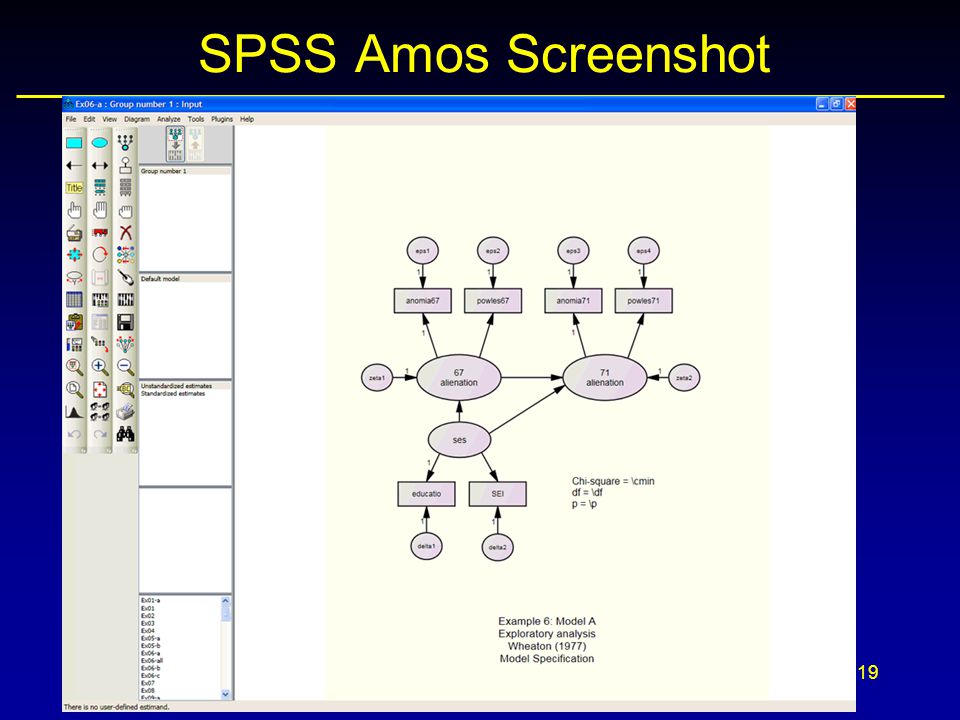Click the anomia67 observed variable box
The image size is (960, 720).
click(422, 301)
